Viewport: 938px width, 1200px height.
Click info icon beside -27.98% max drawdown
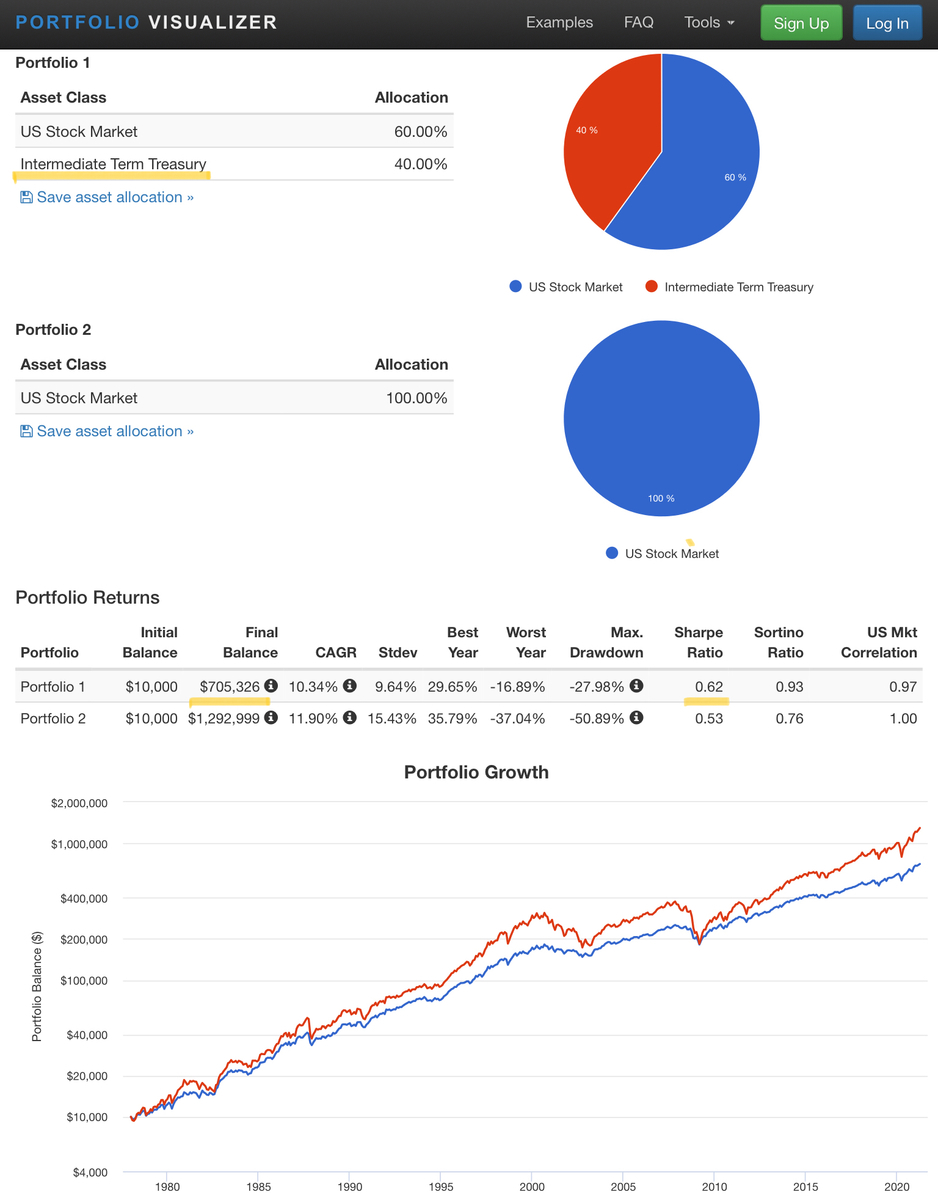(x=636, y=687)
